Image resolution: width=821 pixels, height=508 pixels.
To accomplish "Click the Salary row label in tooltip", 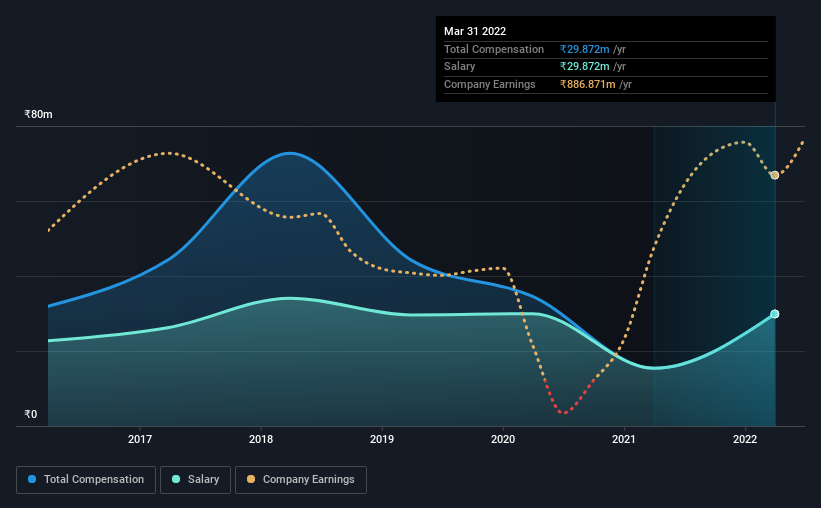I will point(460,67).
